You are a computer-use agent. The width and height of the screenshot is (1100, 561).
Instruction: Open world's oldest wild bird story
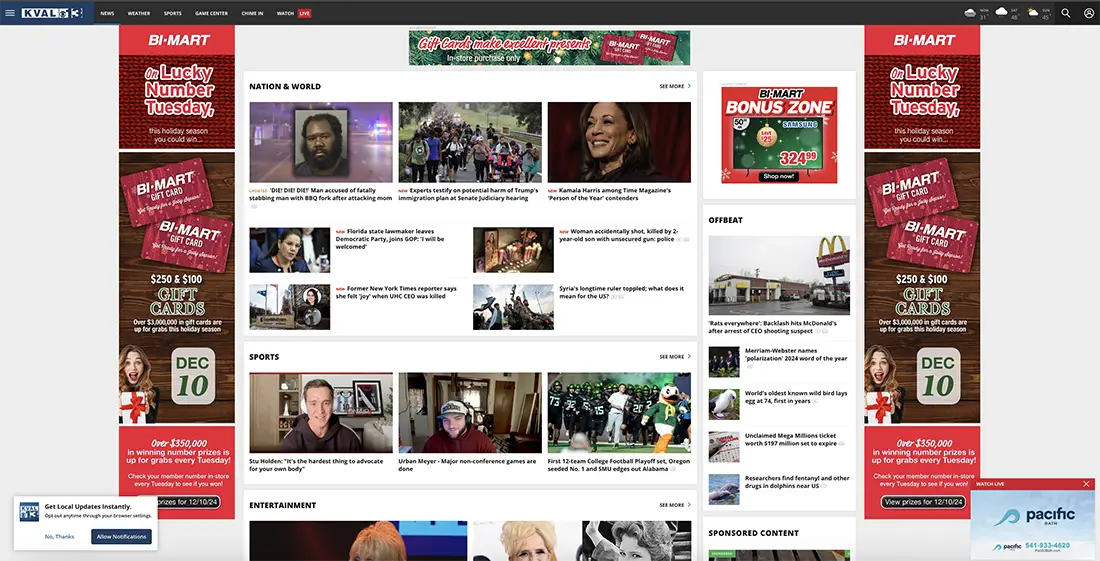[x=796, y=397]
